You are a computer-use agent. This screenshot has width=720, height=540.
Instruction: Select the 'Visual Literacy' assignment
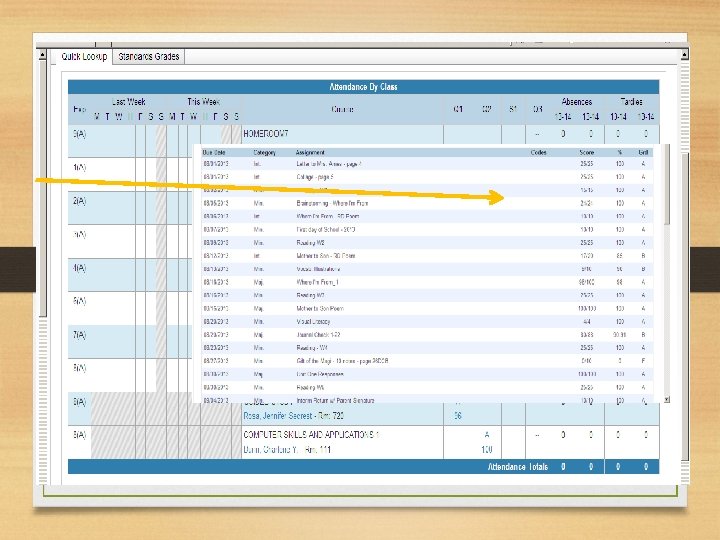(x=313, y=321)
